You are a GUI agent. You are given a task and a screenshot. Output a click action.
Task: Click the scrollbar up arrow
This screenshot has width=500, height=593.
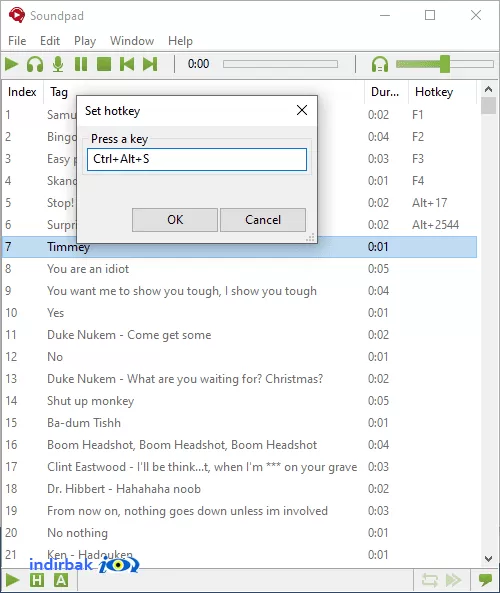pyautogui.click(x=488, y=89)
